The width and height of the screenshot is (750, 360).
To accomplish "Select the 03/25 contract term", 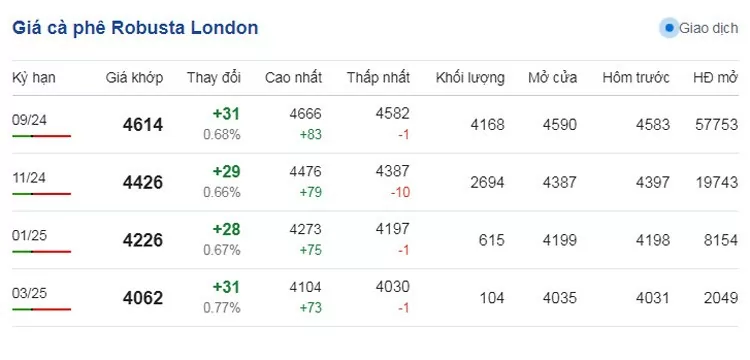I will click(29, 293).
